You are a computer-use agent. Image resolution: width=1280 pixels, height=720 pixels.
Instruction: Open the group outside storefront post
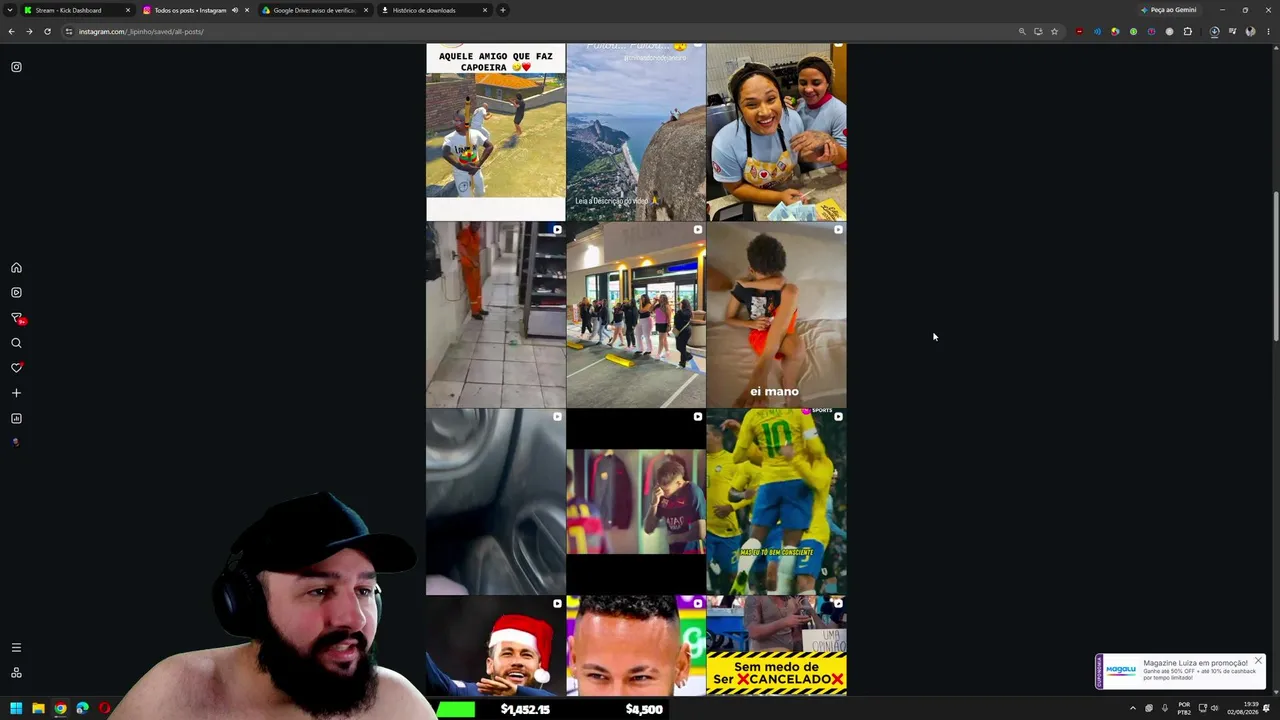pos(636,315)
